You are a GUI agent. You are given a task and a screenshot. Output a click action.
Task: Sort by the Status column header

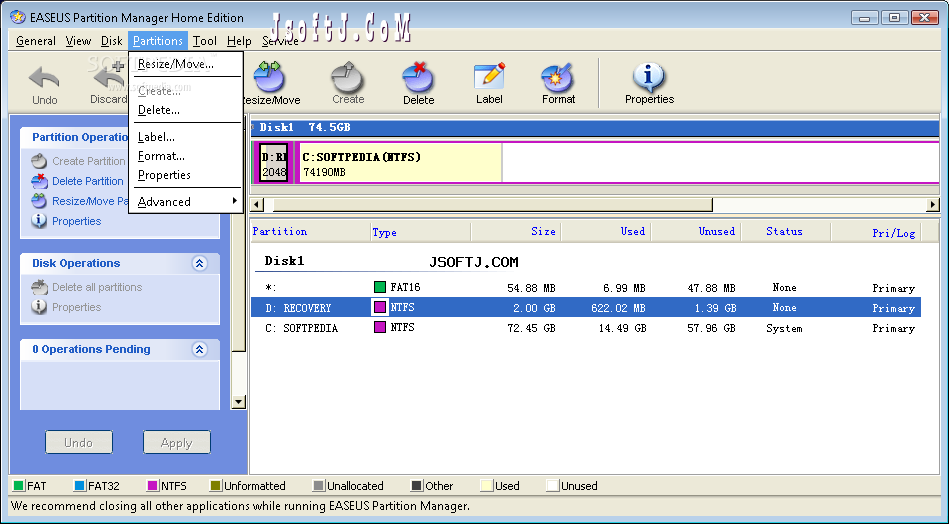[786, 231]
